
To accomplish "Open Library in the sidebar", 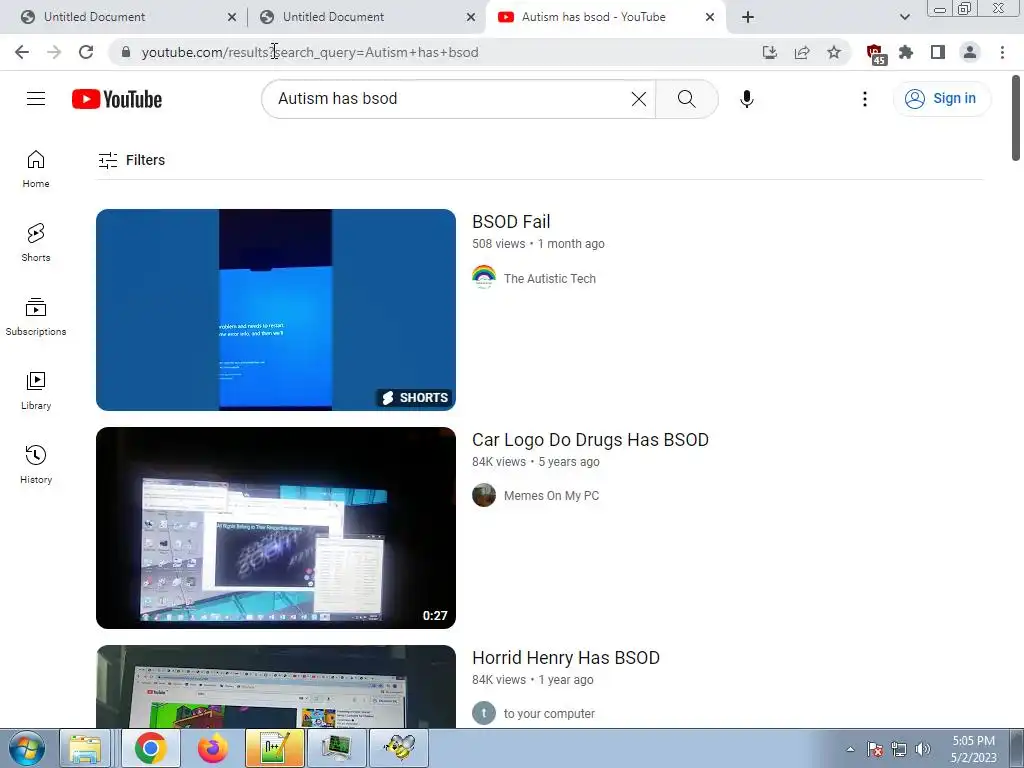I will 36,391.
